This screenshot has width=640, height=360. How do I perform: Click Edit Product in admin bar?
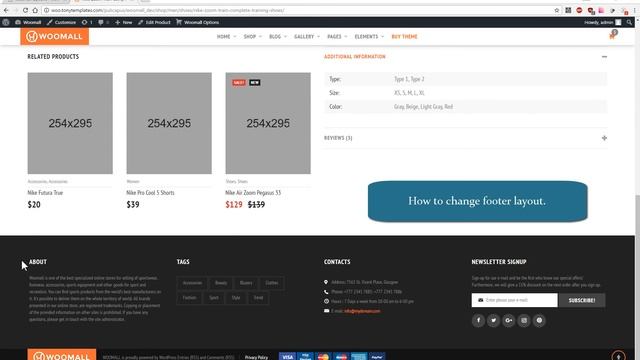tap(154, 22)
